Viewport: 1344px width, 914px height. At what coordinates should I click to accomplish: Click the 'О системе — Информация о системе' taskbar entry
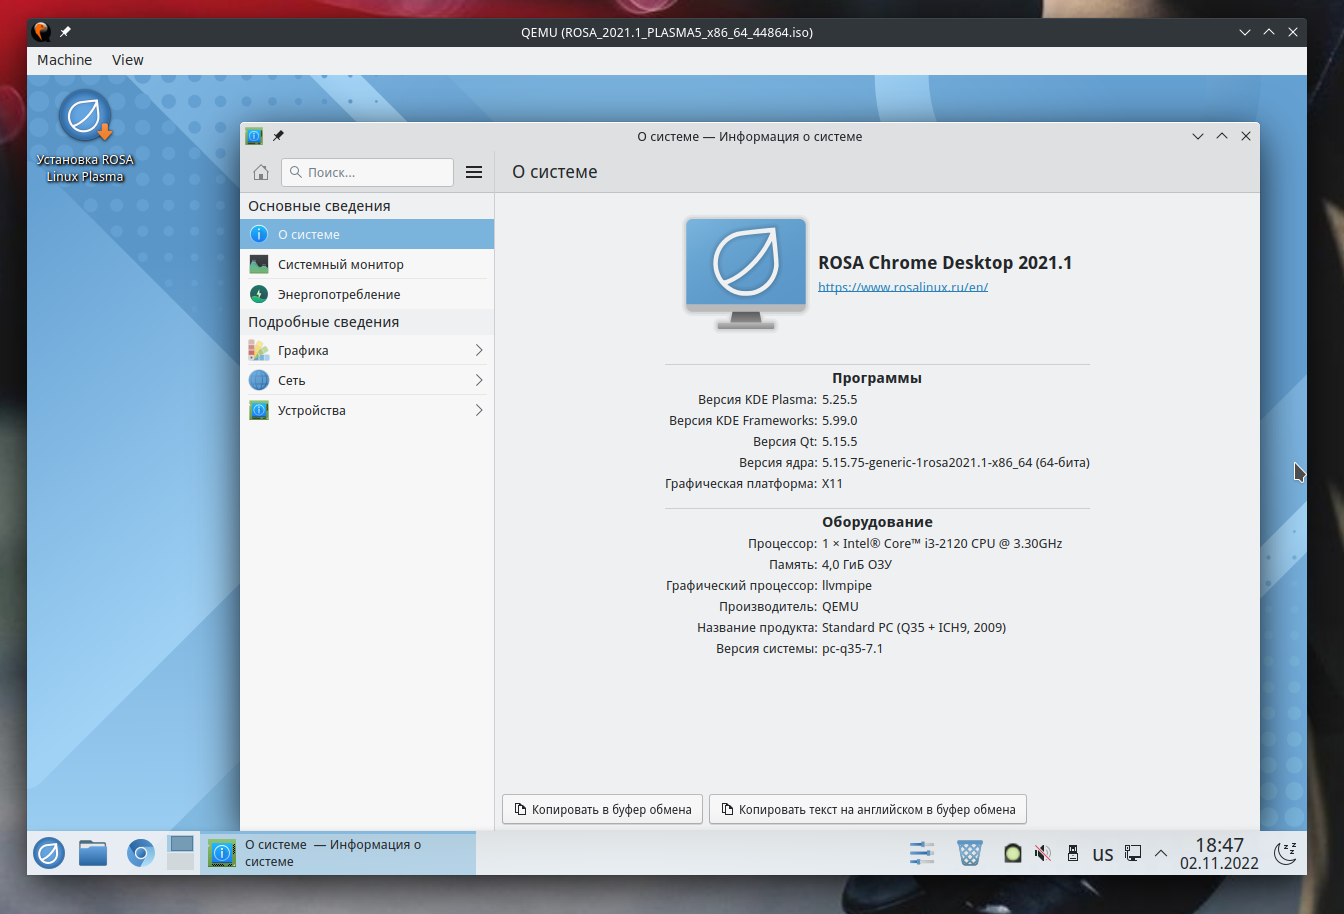(338, 853)
